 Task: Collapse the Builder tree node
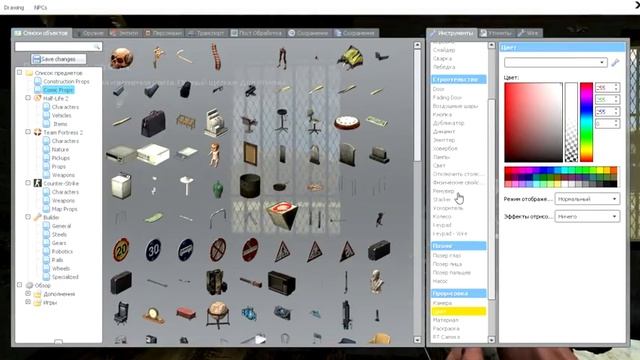28,217
